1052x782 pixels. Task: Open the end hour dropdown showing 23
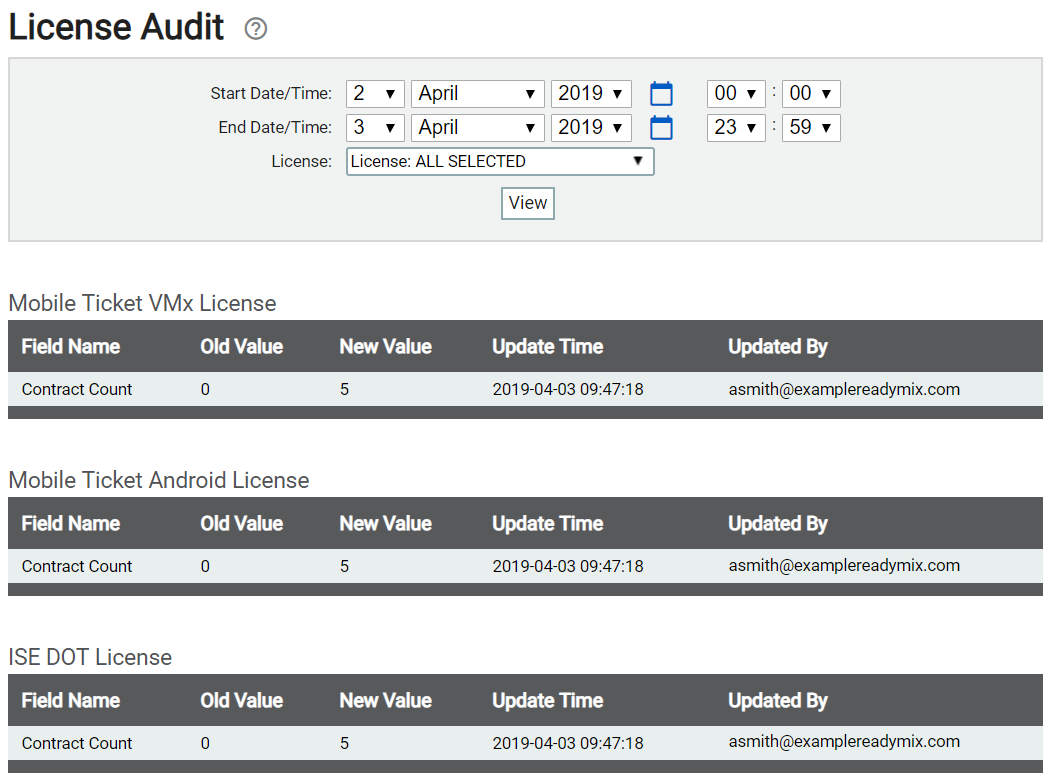[736, 127]
